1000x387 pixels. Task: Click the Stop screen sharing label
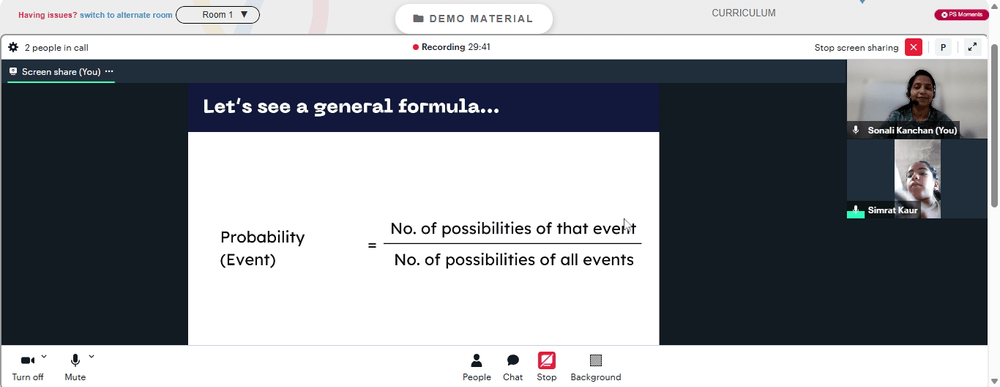tap(856, 48)
